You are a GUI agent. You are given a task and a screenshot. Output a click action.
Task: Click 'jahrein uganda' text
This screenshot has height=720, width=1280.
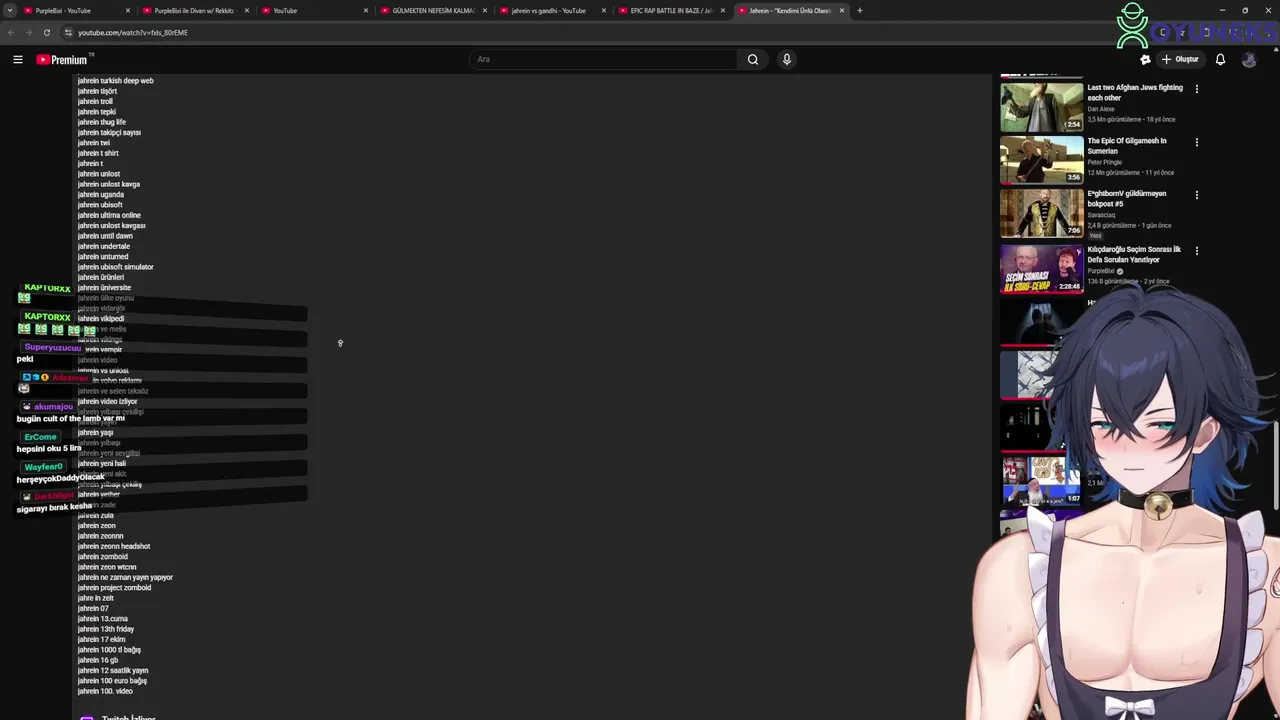coord(101,195)
